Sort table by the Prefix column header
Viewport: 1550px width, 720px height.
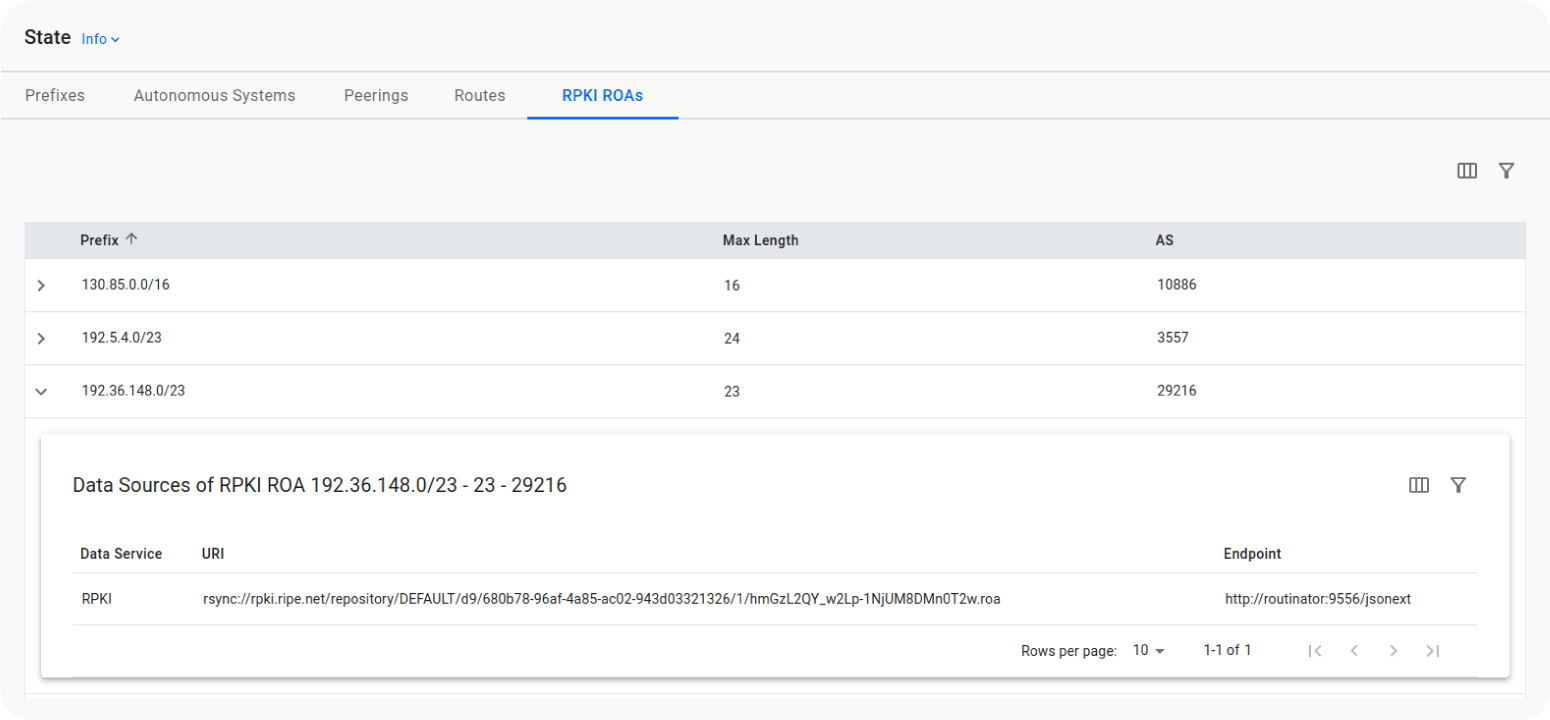pyautogui.click(x=100, y=240)
